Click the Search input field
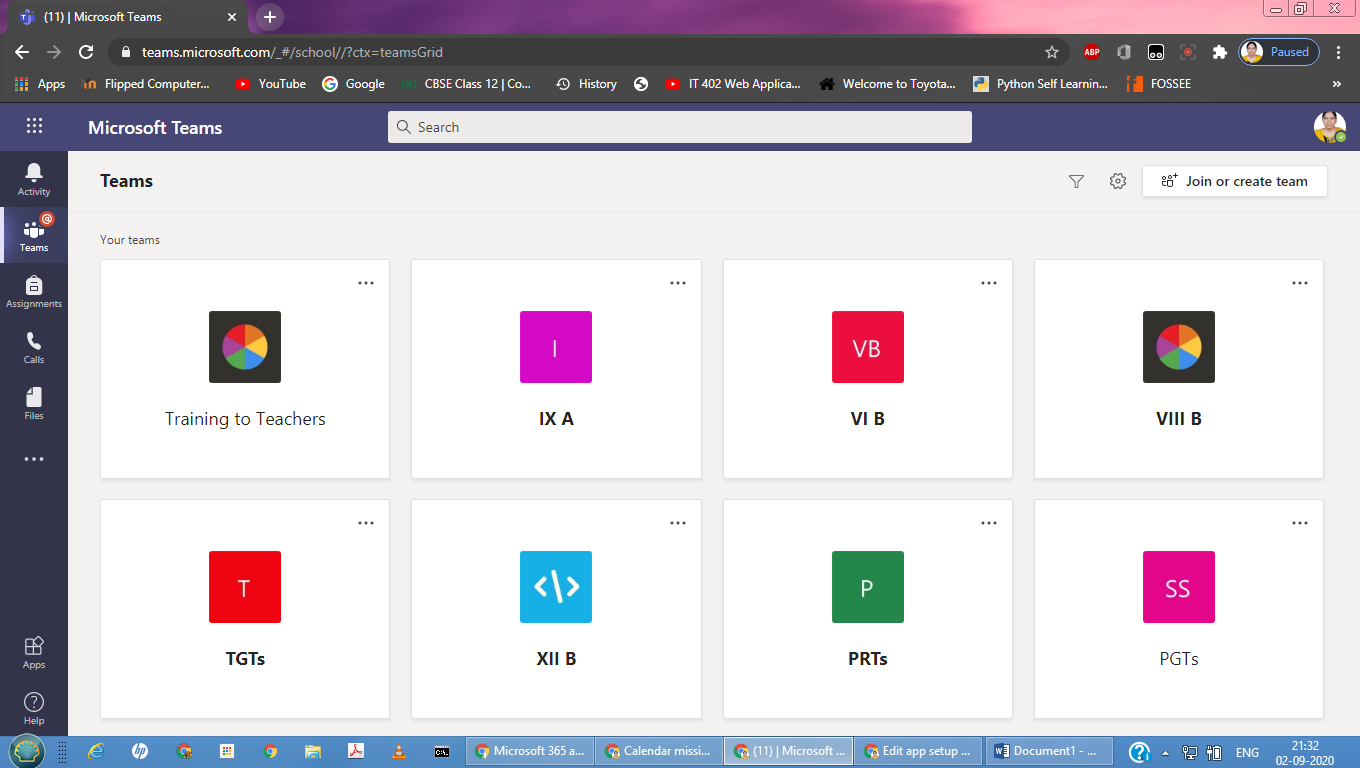Viewport: 1360px width, 768px height. [x=680, y=127]
